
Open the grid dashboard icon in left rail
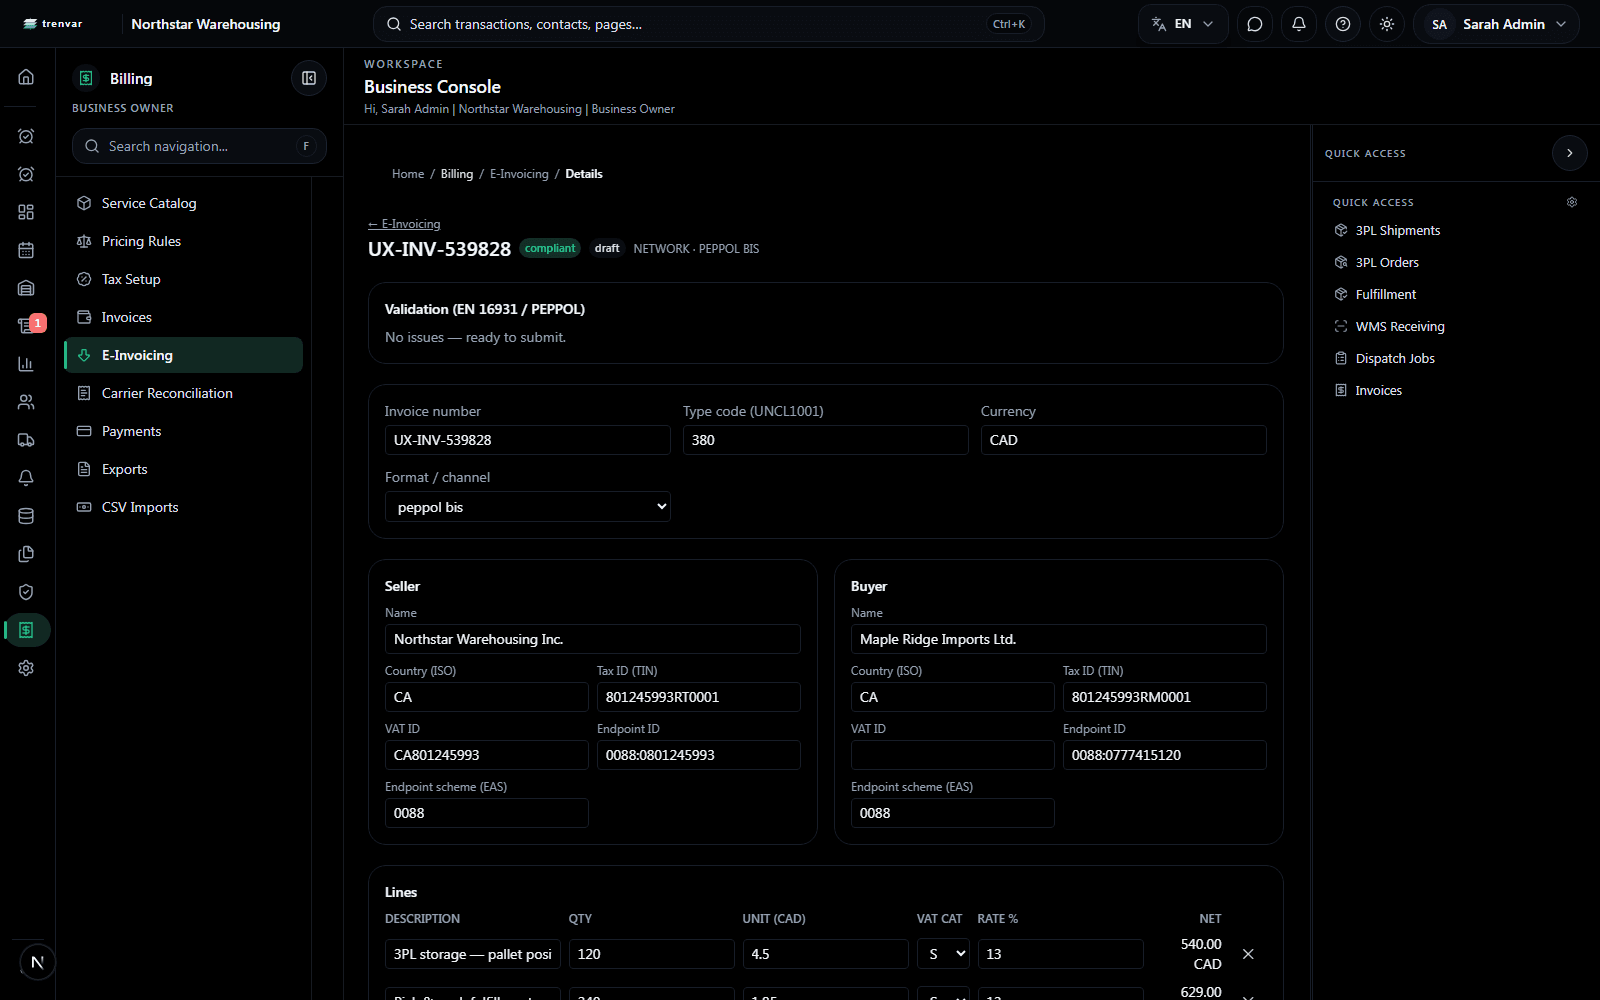pyautogui.click(x=26, y=212)
